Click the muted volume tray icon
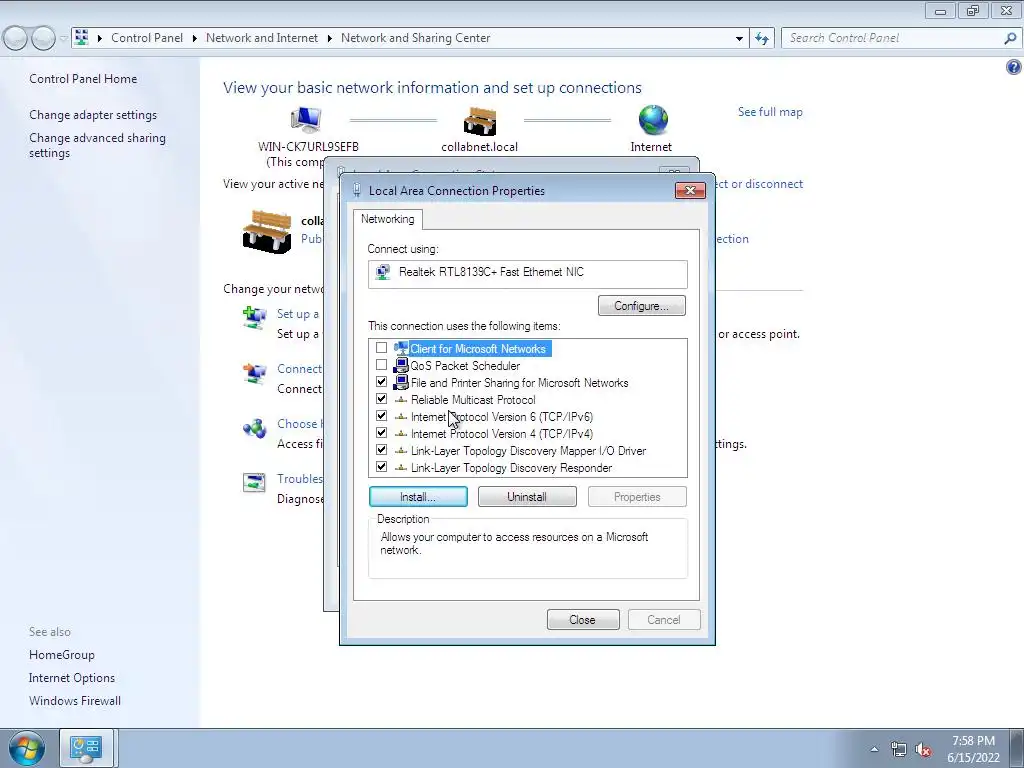The image size is (1024, 768). point(923,750)
